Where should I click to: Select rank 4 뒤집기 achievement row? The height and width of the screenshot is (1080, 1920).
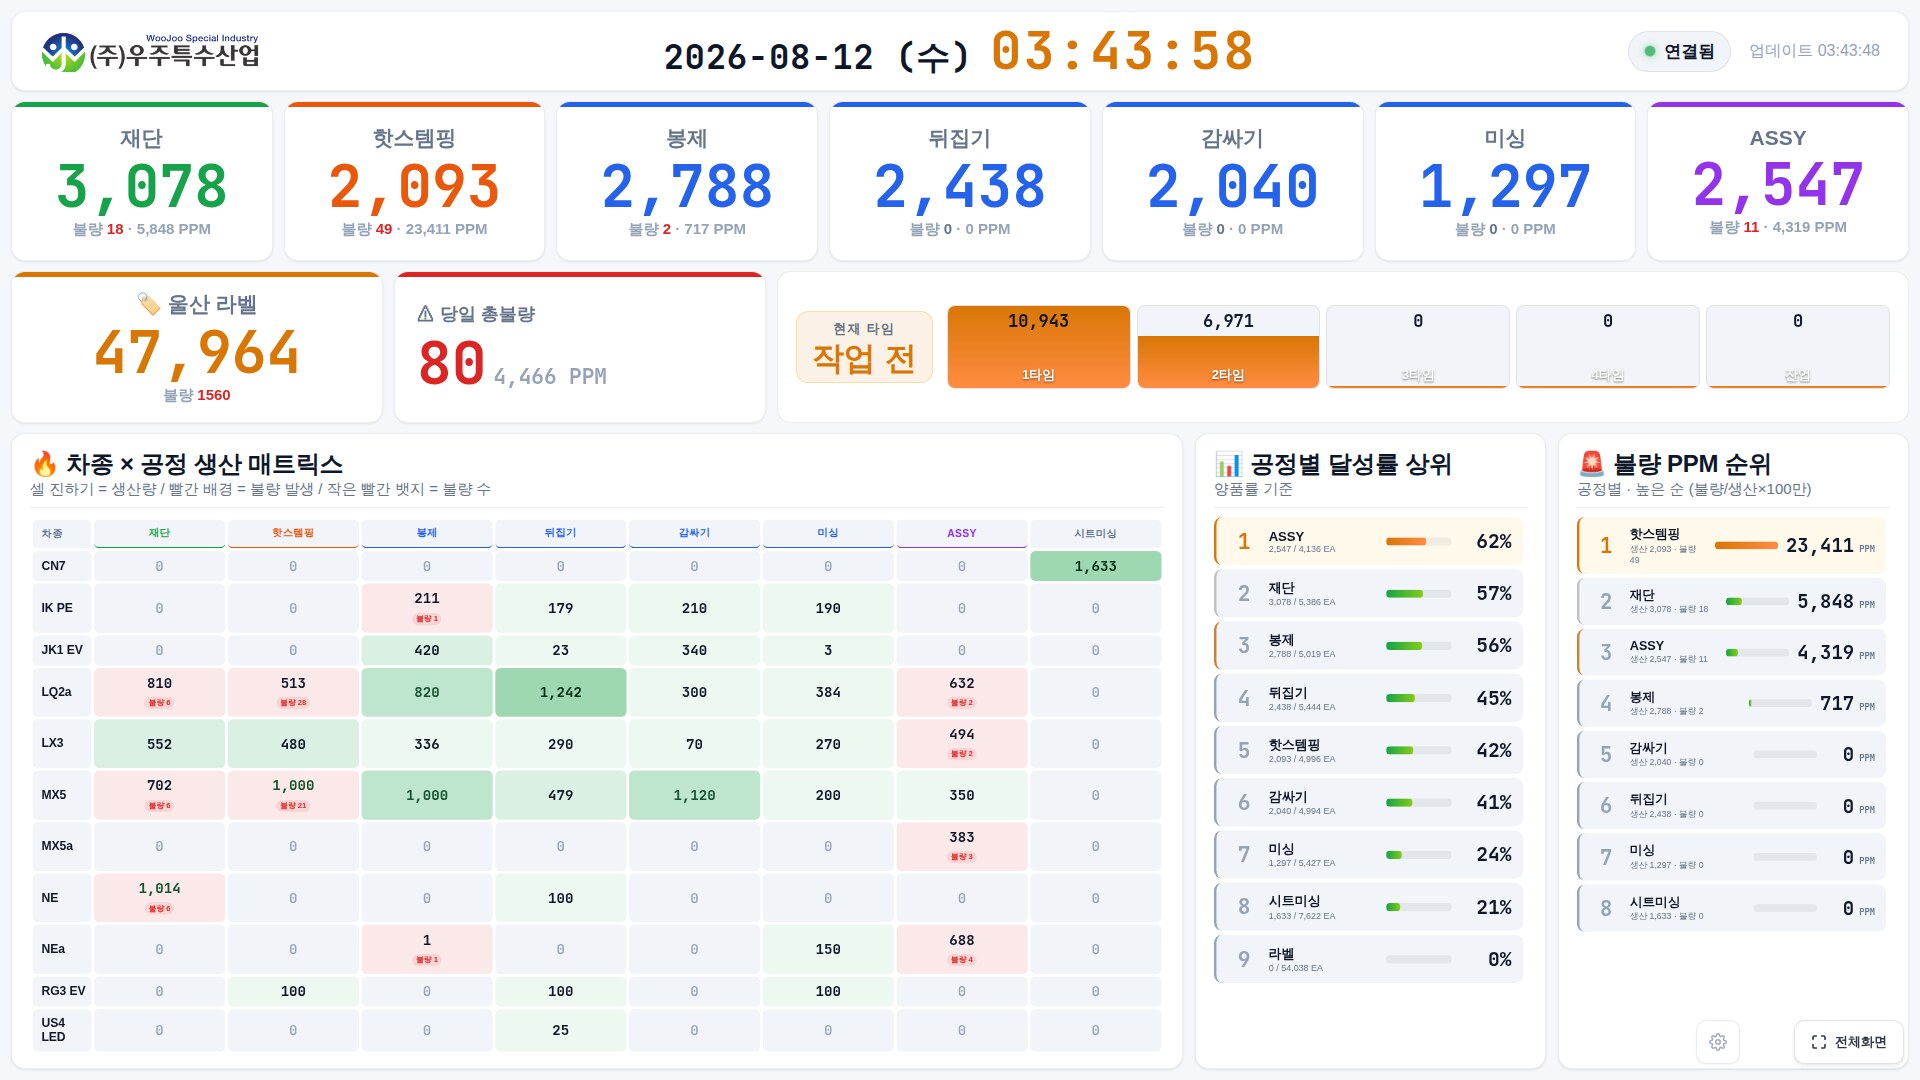point(1368,698)
